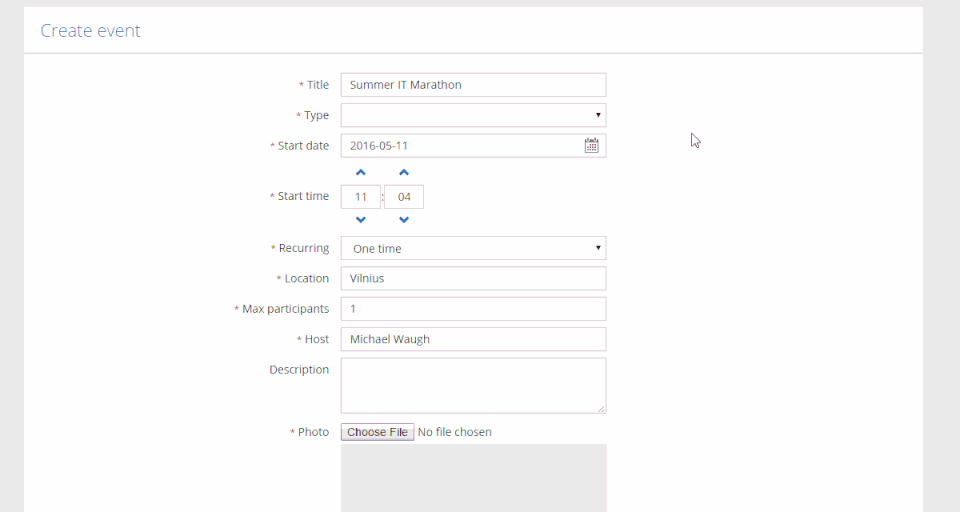Viewport: 960px width, 512px height.
Task: Click into the Description text area
Action: (473, 385)
